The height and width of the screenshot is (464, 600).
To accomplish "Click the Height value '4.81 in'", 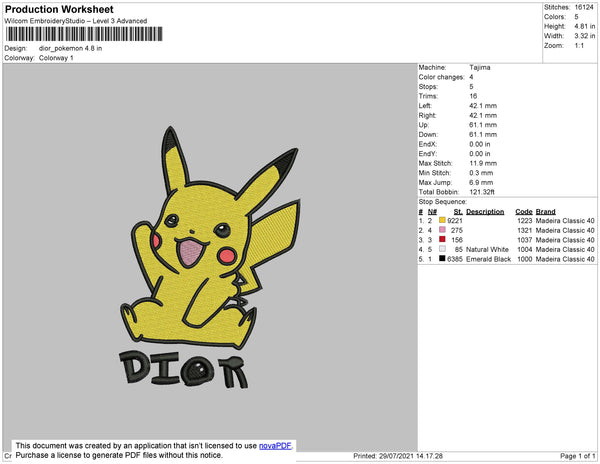I will pyautogui.click(x=584, y=26).
